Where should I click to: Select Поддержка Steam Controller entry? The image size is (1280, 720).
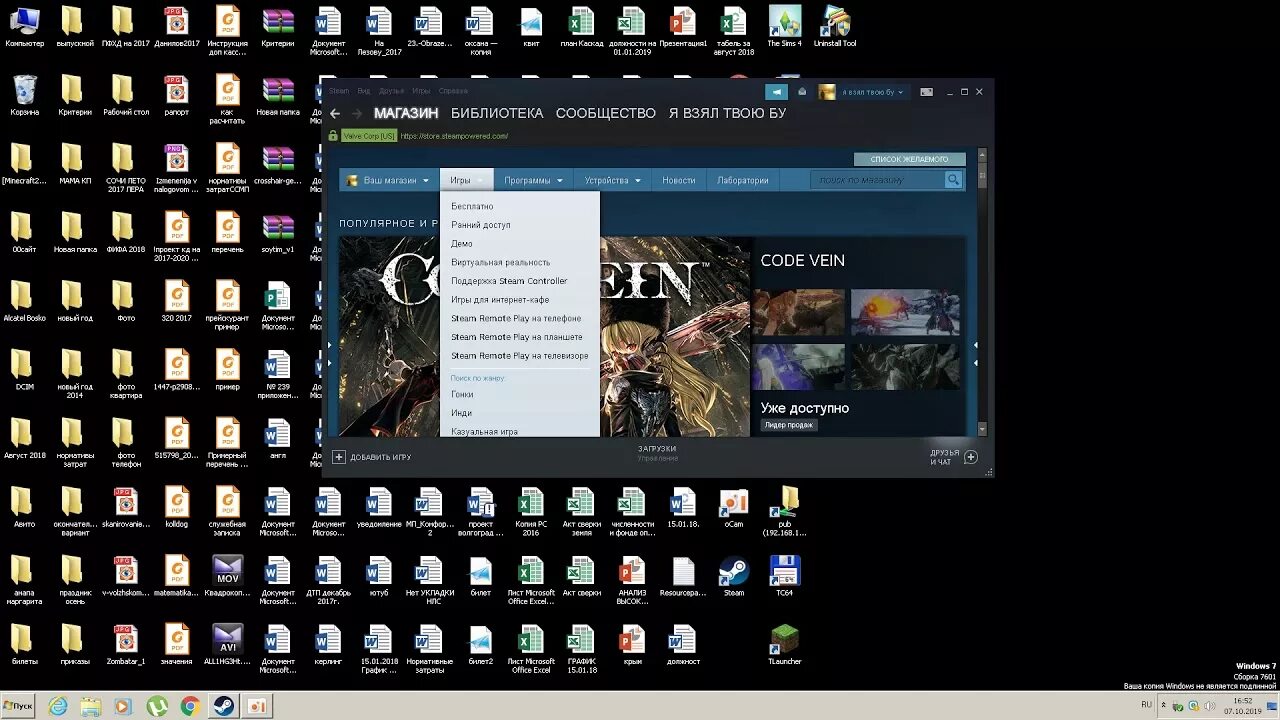(x=509, y=281)
